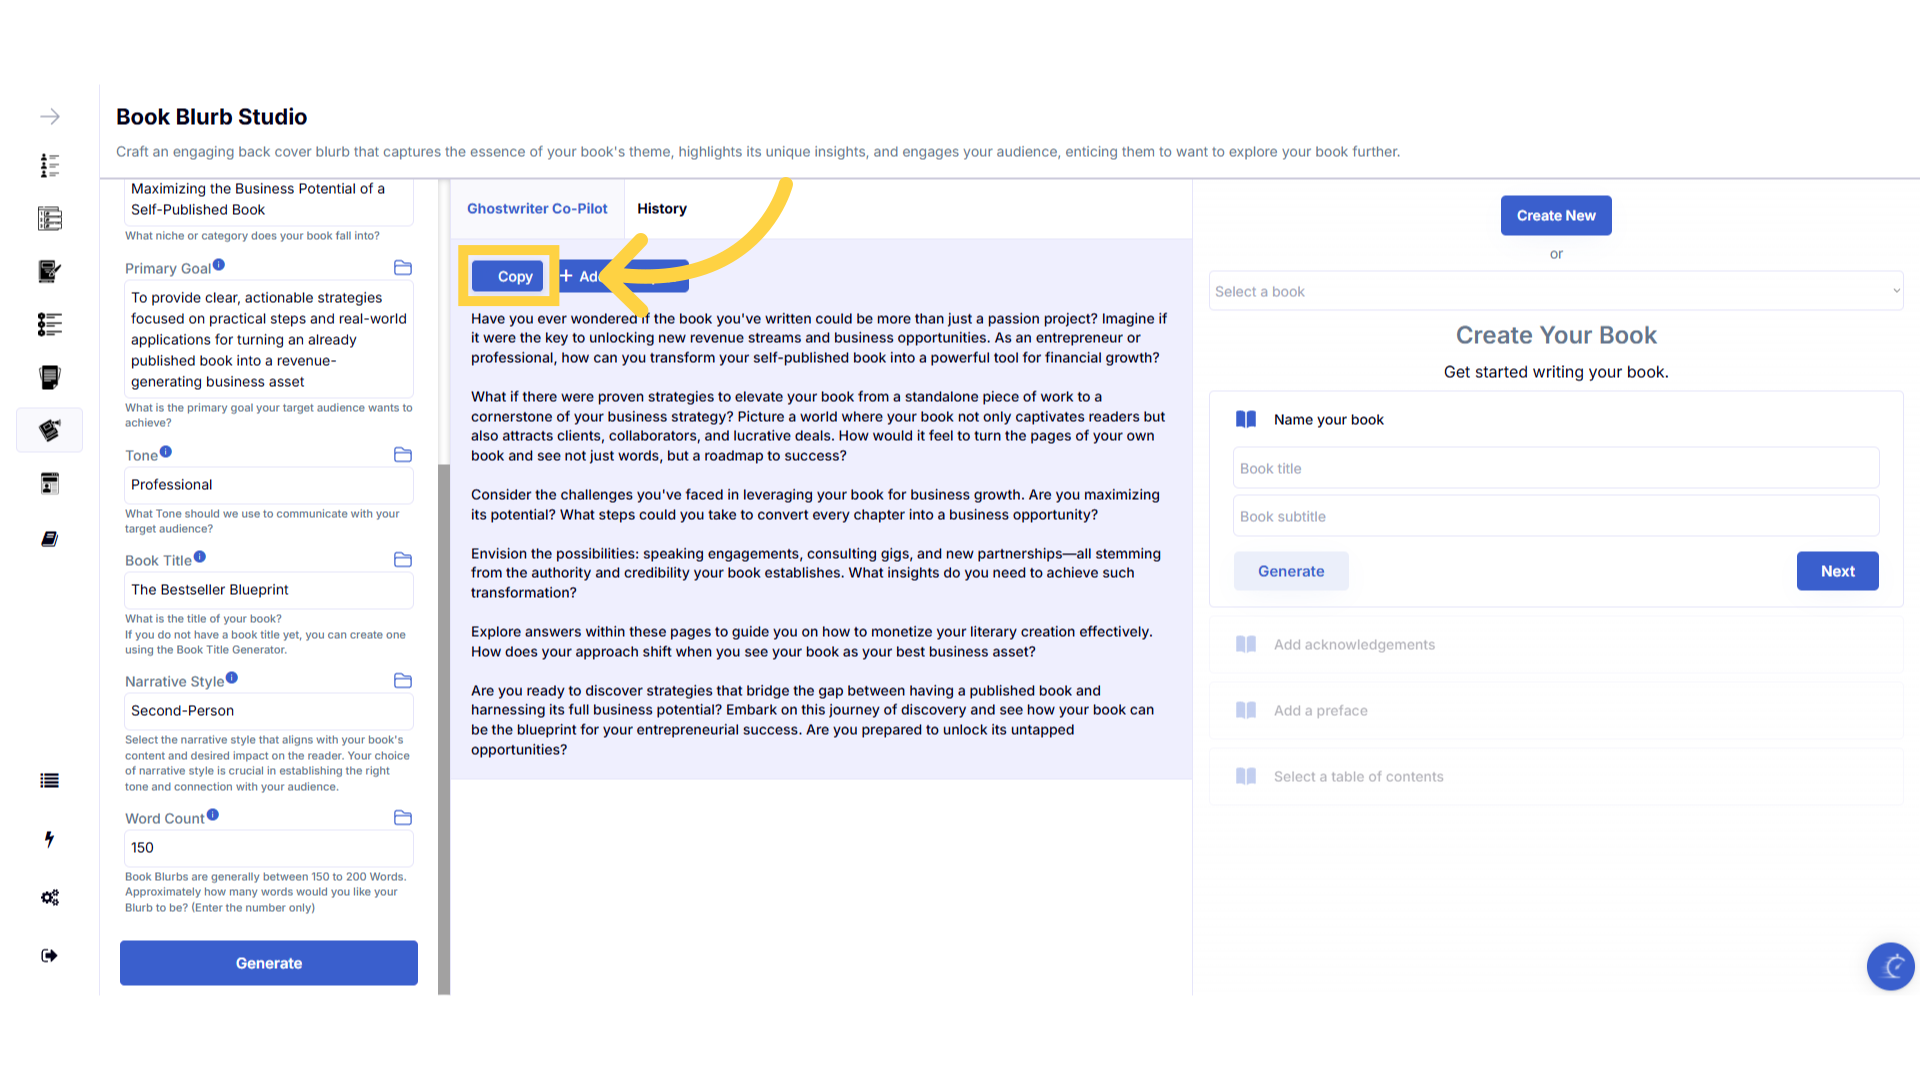
Task: Open the blue book icon in sidebar
Action: pos(49,539)
